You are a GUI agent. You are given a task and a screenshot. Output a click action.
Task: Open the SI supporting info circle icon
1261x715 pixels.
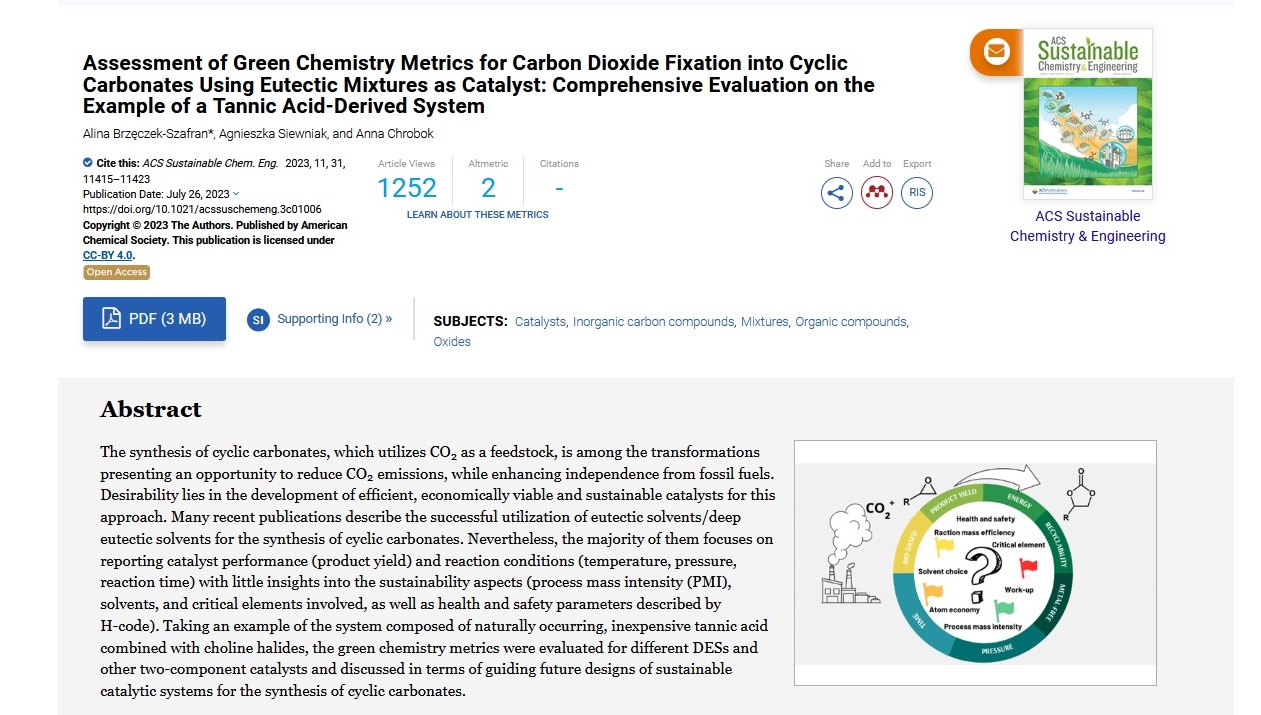click(258, 320)
